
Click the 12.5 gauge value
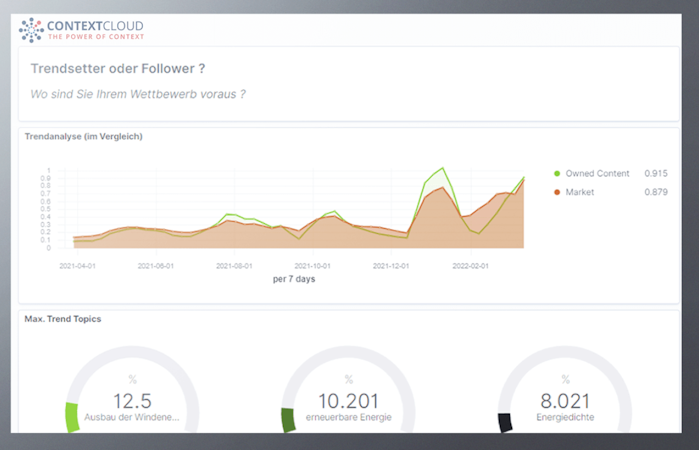(x=132, y=401)
